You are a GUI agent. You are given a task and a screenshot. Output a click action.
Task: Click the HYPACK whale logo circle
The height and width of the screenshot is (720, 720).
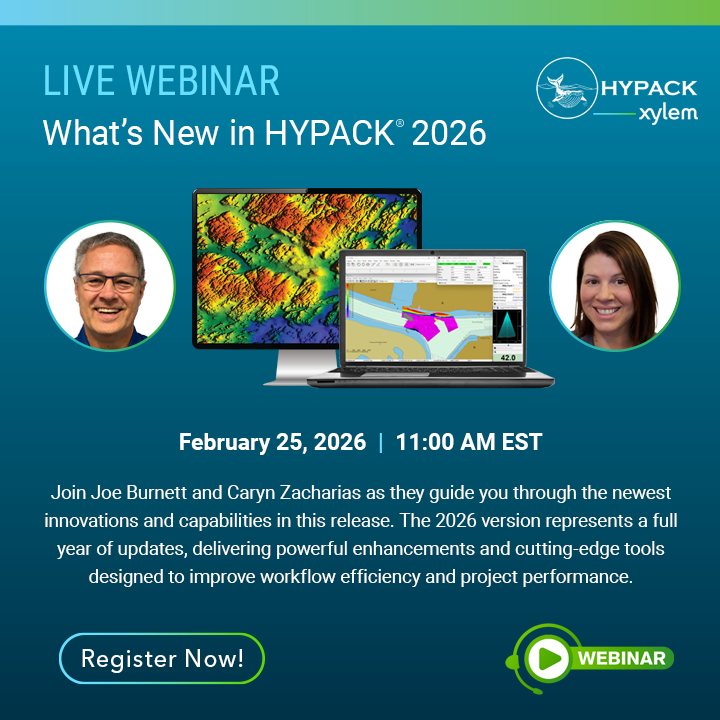[567, 88]
